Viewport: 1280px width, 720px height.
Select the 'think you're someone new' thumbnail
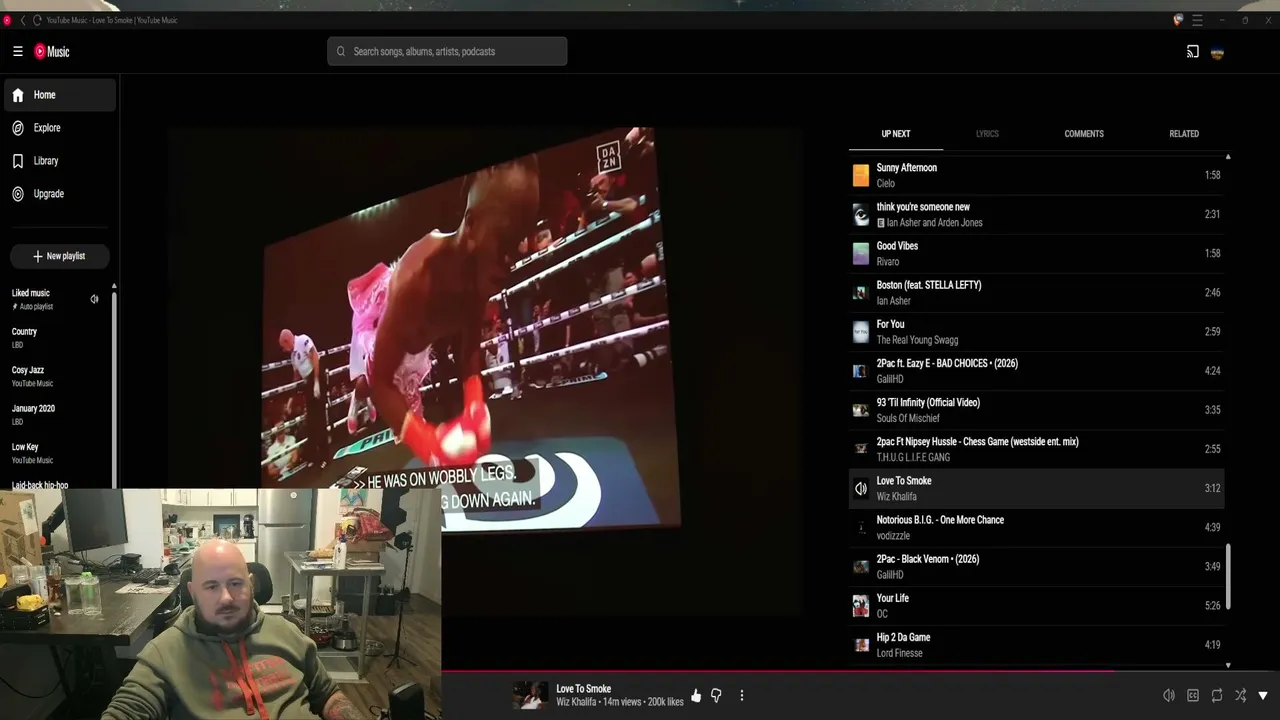coord(860,214)
